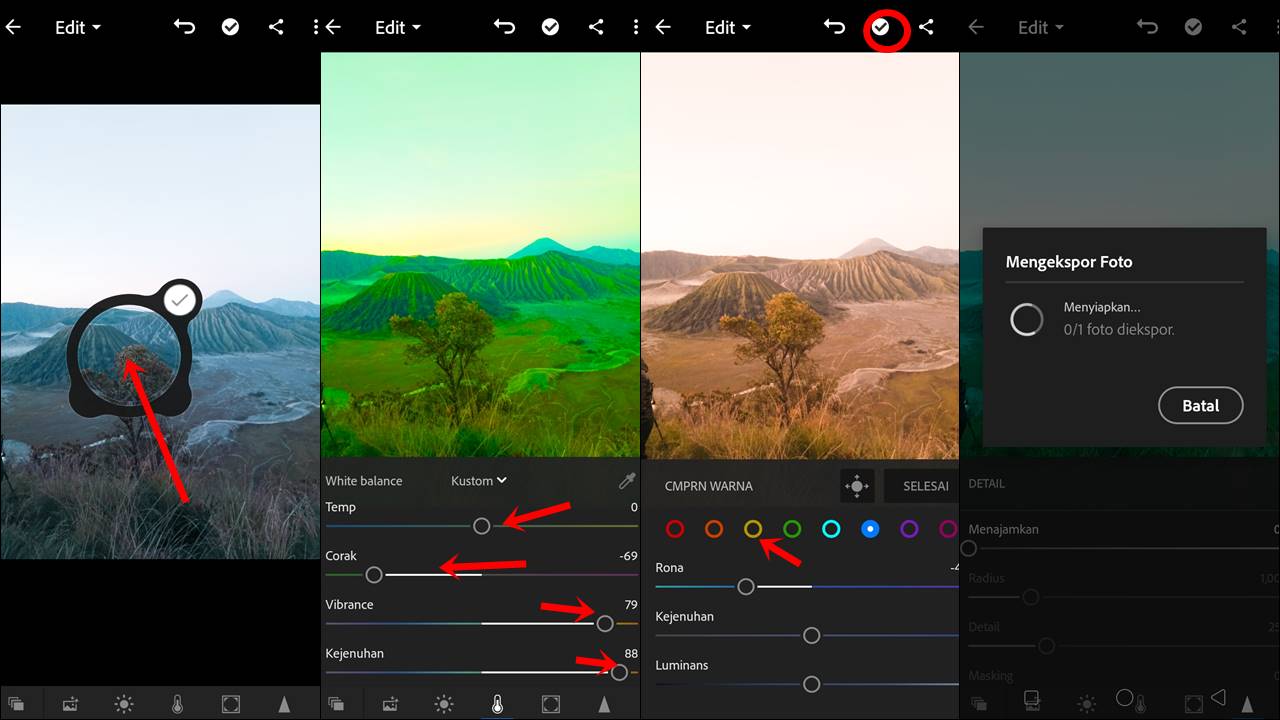Screen dimensions: 1280x720
Task: Click the Temp slider handle
Action: point(482,526)
